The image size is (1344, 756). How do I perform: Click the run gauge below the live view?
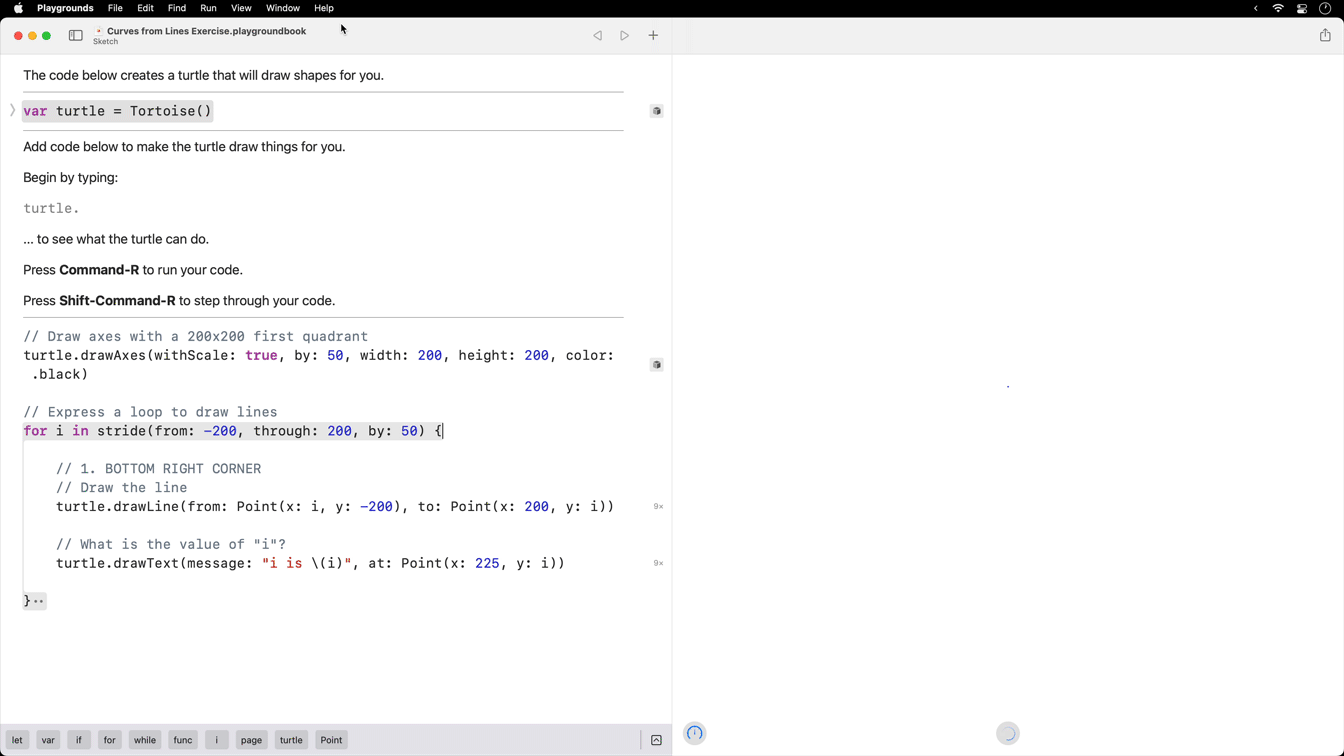tap(694, 733)
